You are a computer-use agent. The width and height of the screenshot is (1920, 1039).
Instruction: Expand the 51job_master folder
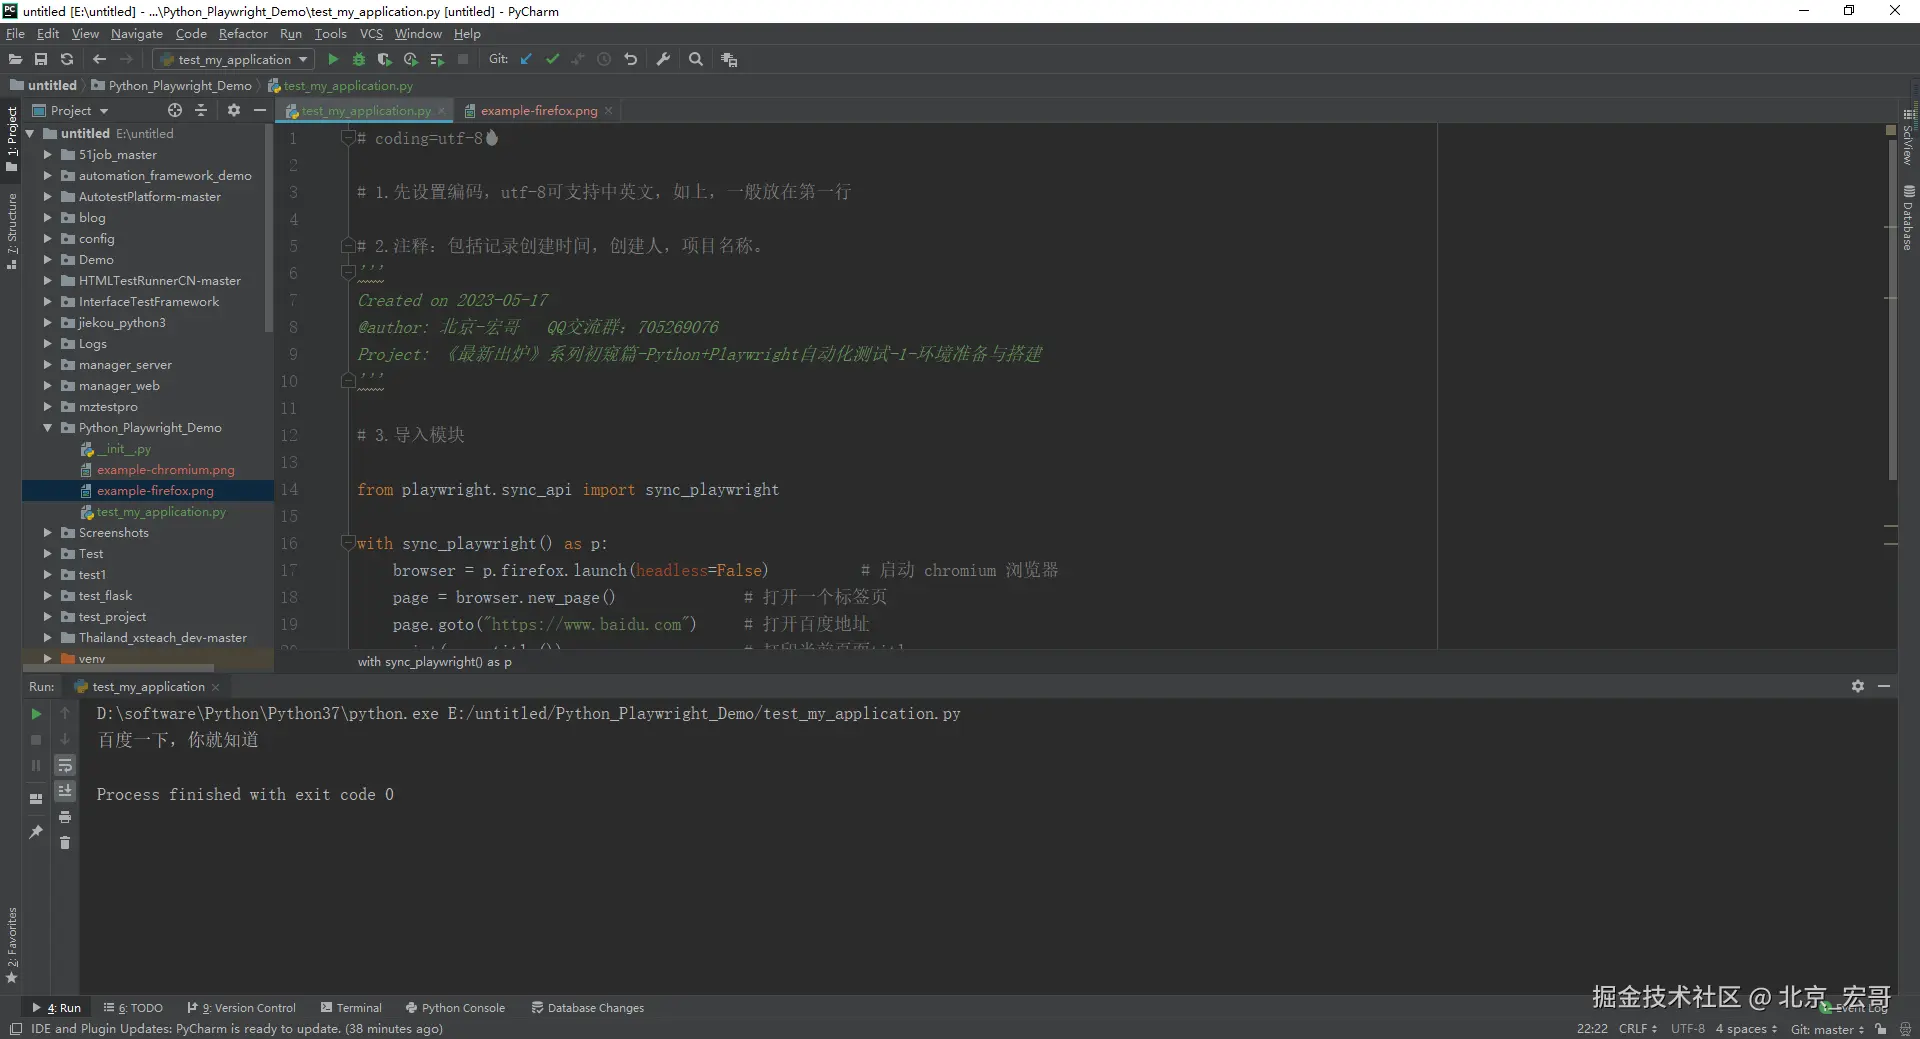coord(47,155)
